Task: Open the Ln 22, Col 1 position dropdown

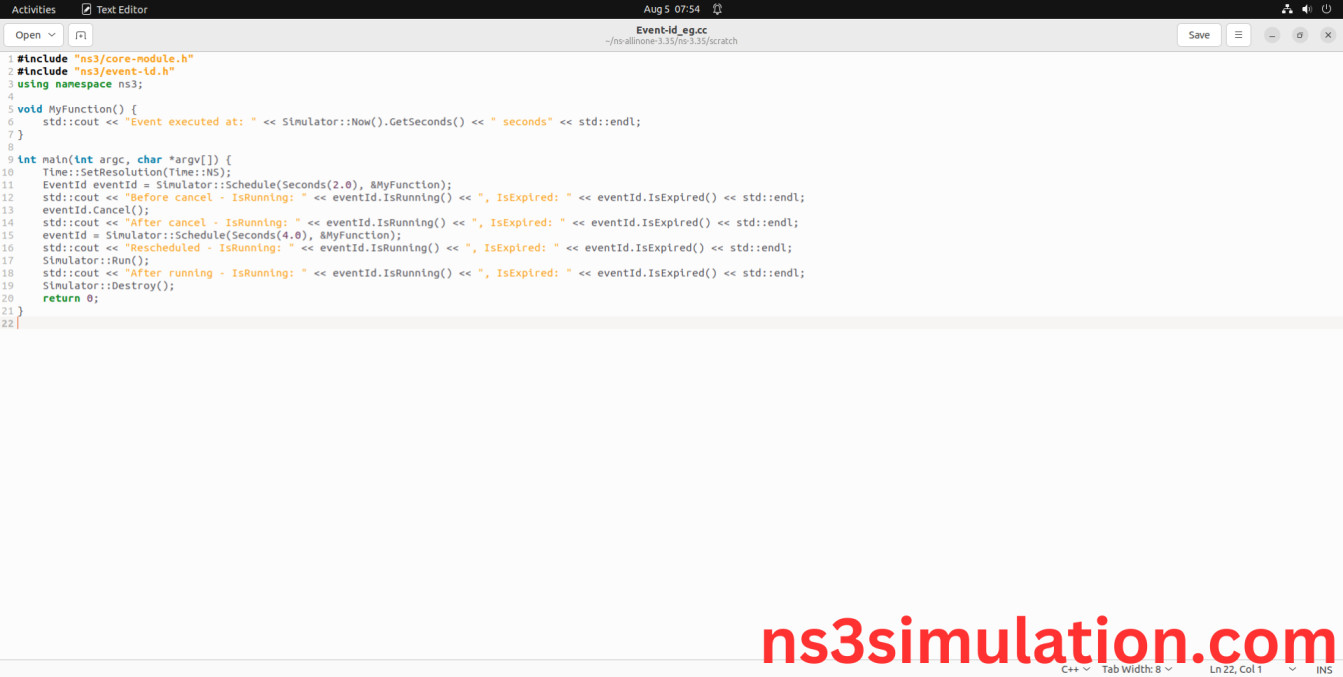Action: (x=1252, y=669)
